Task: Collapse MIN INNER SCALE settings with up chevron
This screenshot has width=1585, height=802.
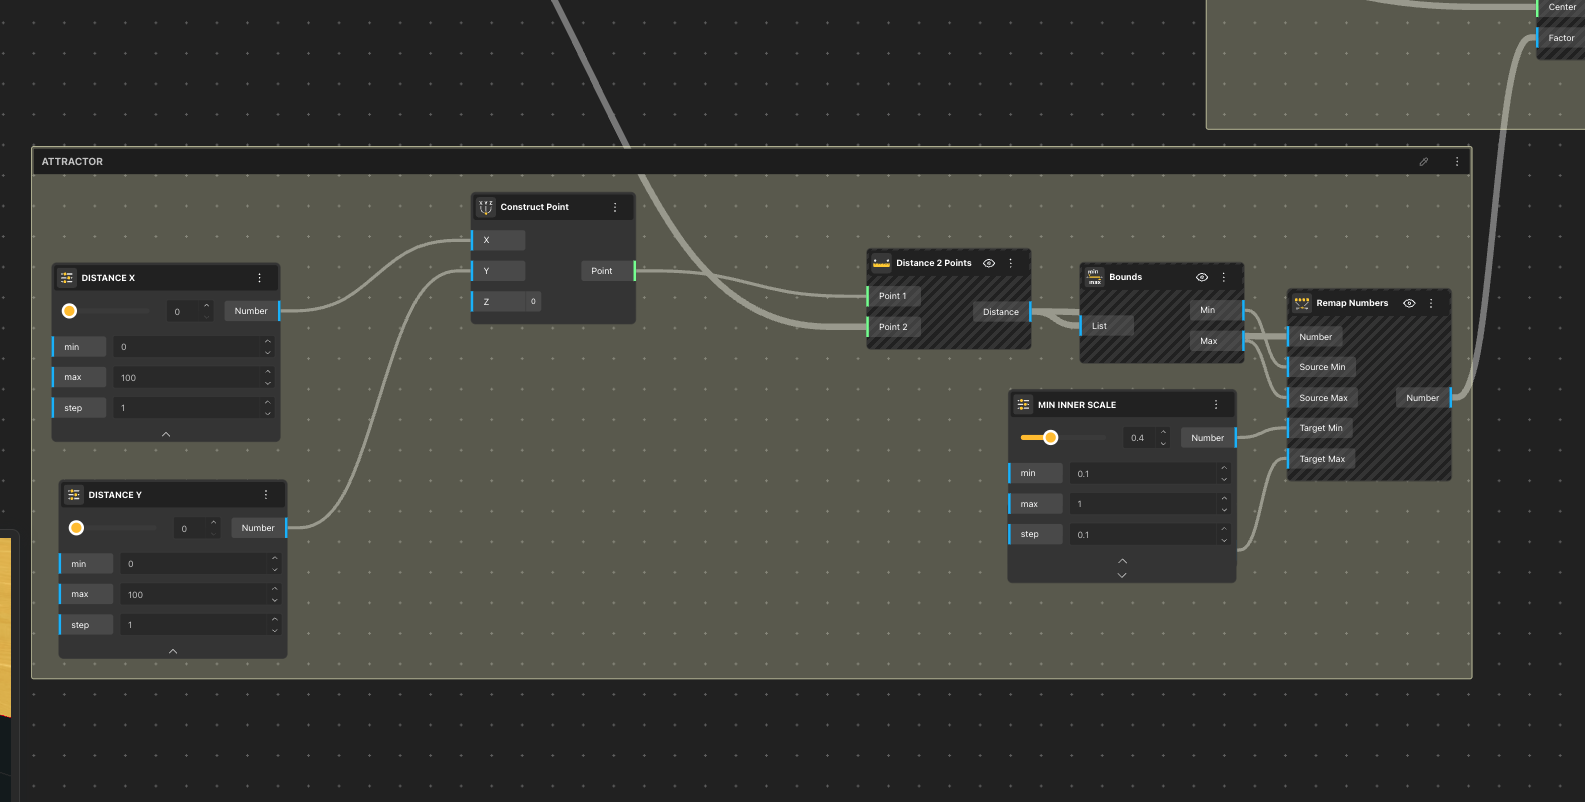Action: point(1122,561)
